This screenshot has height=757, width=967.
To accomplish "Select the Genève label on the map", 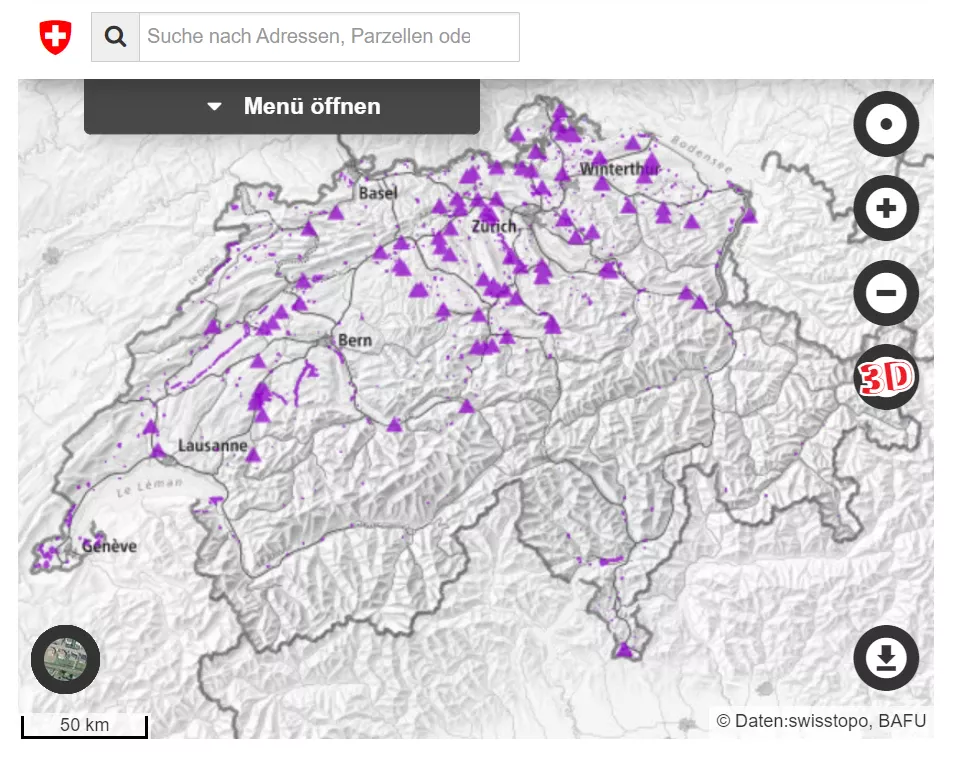I will 109,547.
